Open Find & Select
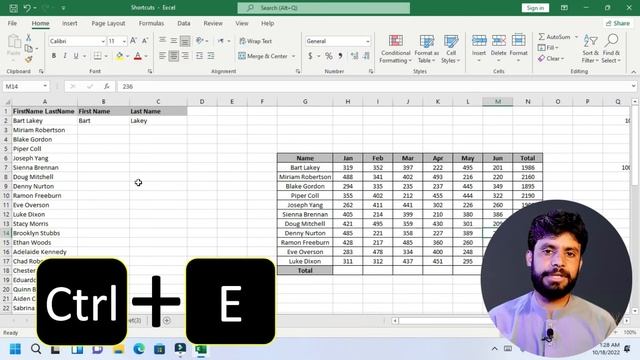 pyautogui.click(x=611, y=49)
